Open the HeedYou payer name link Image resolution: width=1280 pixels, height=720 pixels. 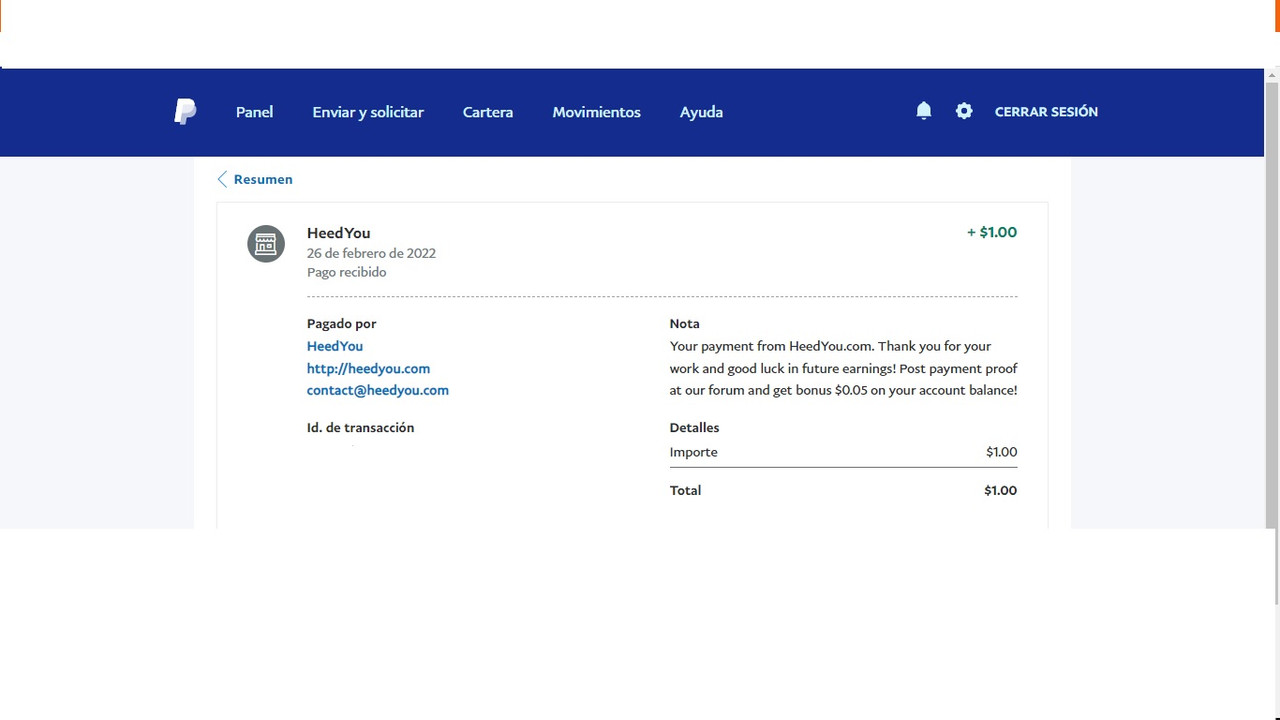point(335,346)
